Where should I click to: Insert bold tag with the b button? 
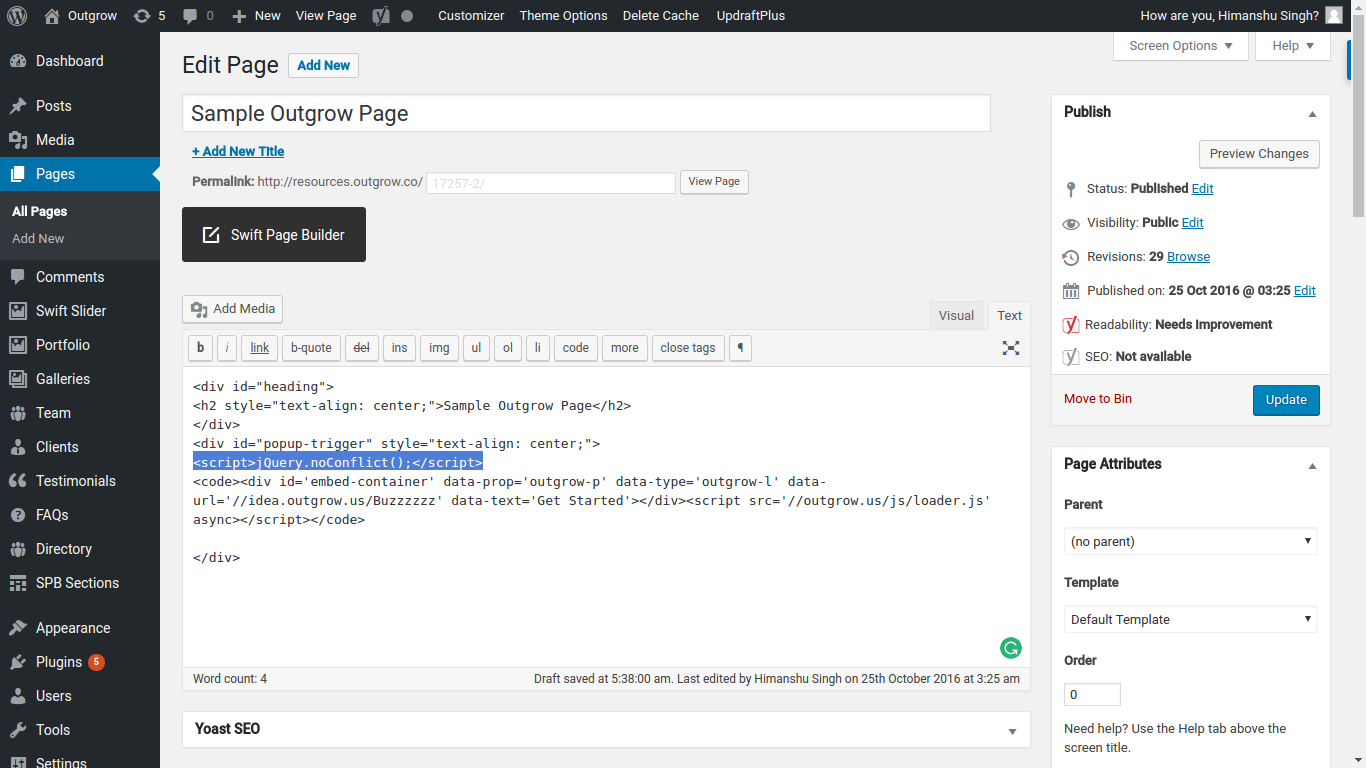201,348
